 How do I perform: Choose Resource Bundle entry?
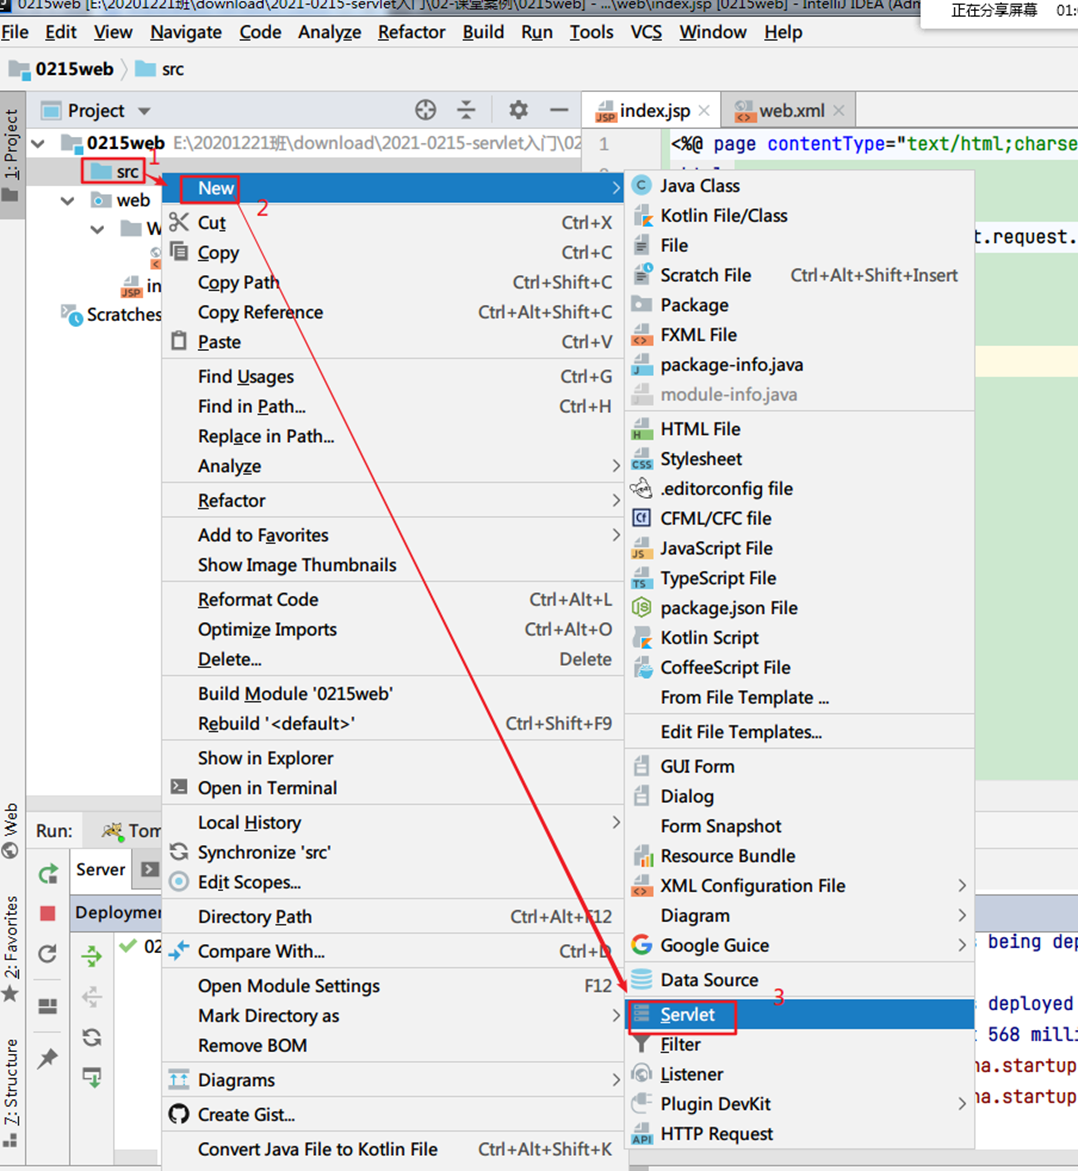pos(799,857)
